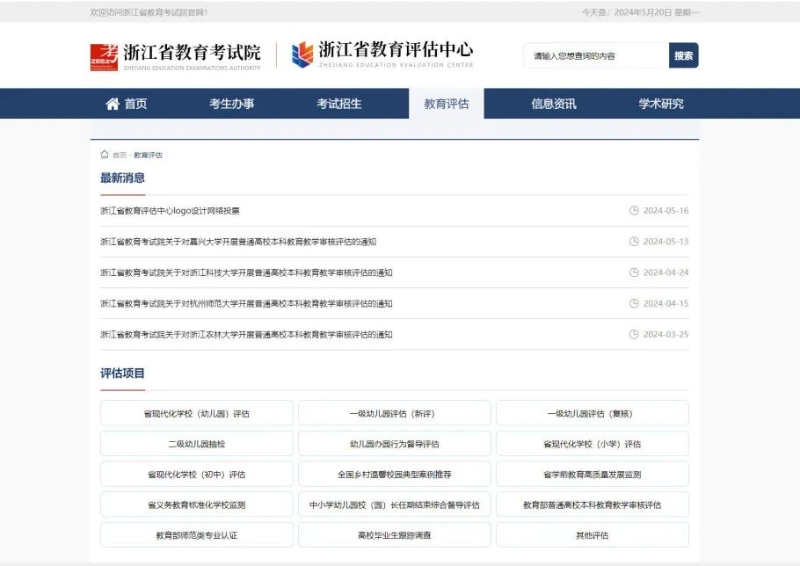Click clock icon beside 2024-05-16
The image size is (800, 566).
634,211
